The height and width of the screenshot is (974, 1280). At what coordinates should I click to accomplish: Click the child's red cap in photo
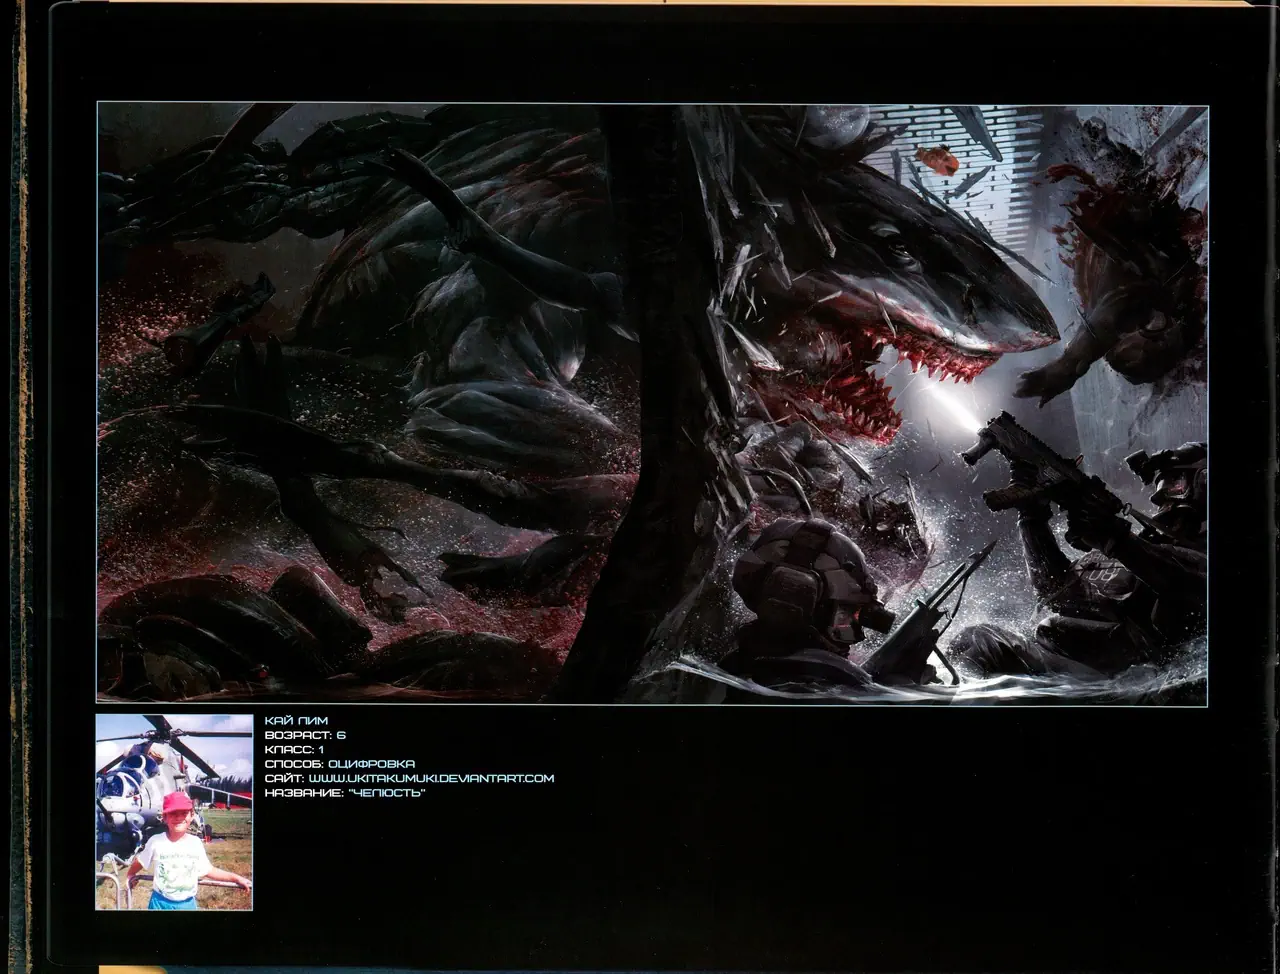click(177, 802)
